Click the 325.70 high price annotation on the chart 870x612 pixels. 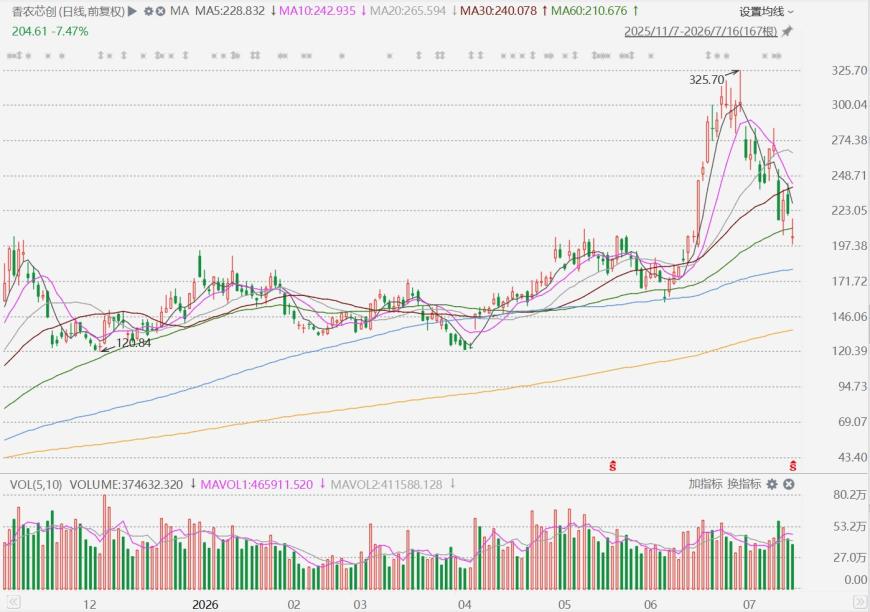point(706,80)
